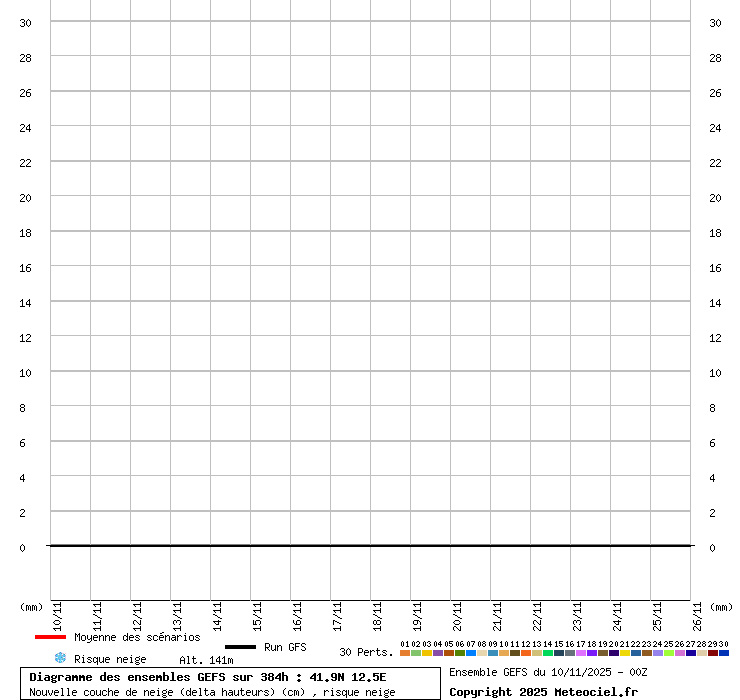
Task: Click the 18/11 date label on x-axis
Action: pyautogui.click(x=377, y=613)
